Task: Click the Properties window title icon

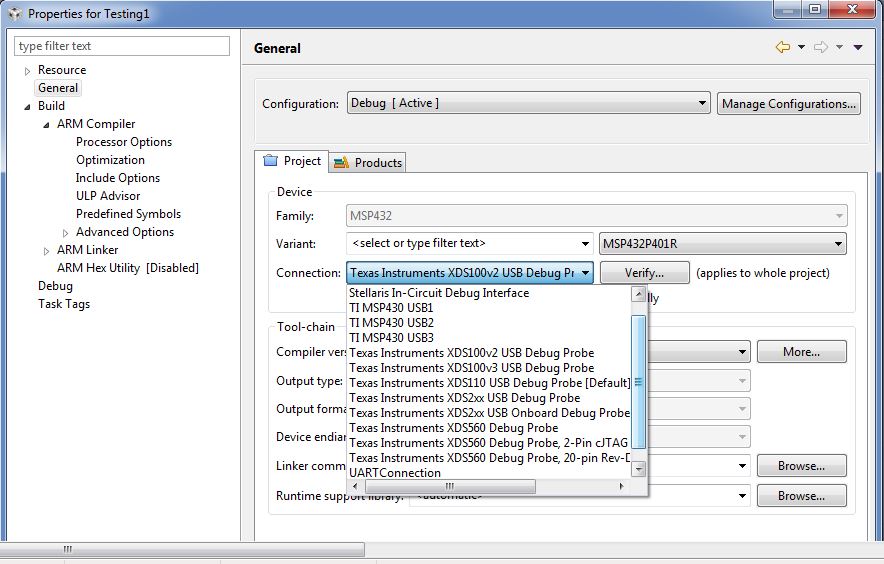Action: [15, 14]
